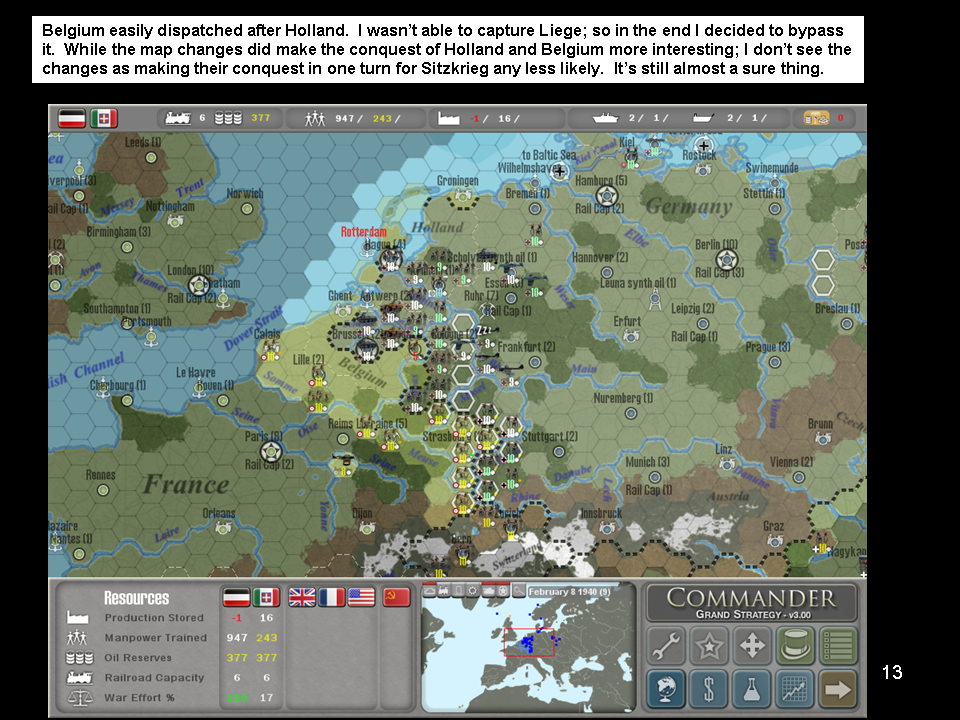Select the German flag in Resources panel
960x720 pixels.
(236, 597)
